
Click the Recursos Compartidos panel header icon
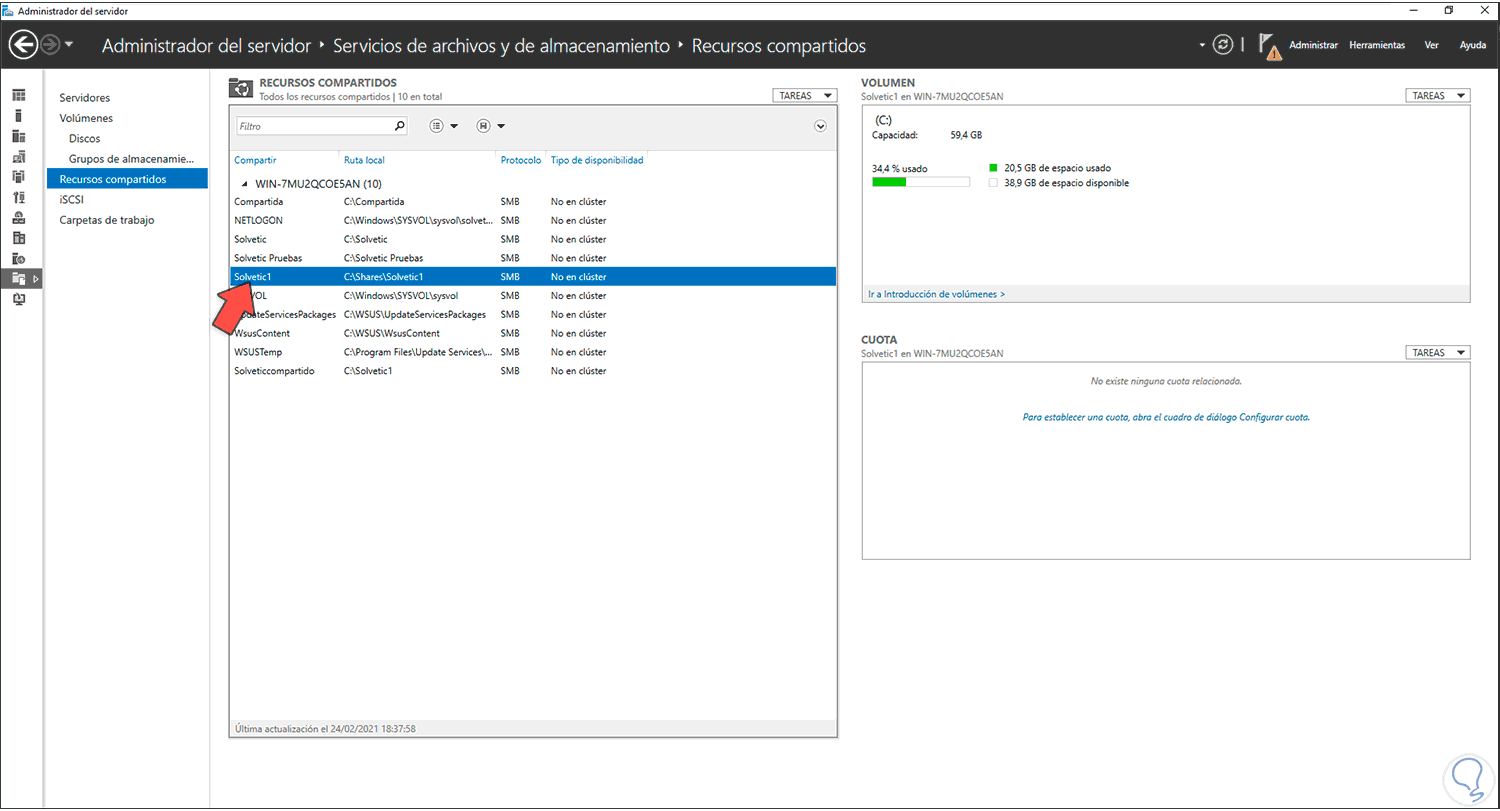(x=241, y=88)
